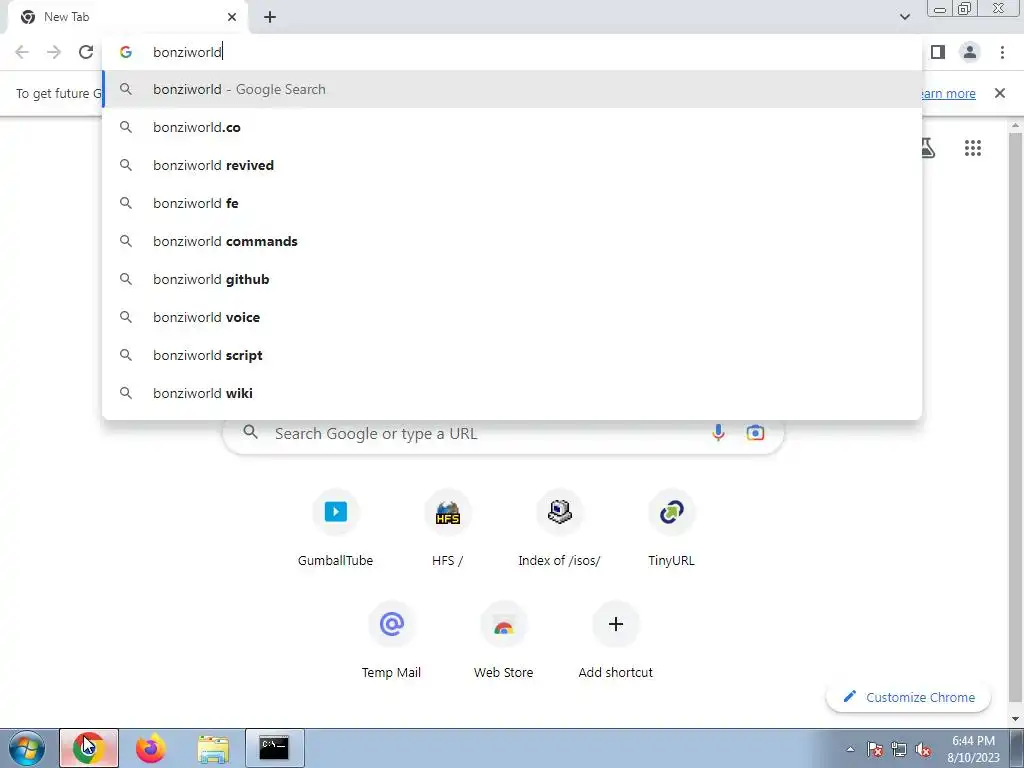Viewport: 1024px width, 768px height.
Task: Open the Web Store shortcut
Action: (504, 641)
